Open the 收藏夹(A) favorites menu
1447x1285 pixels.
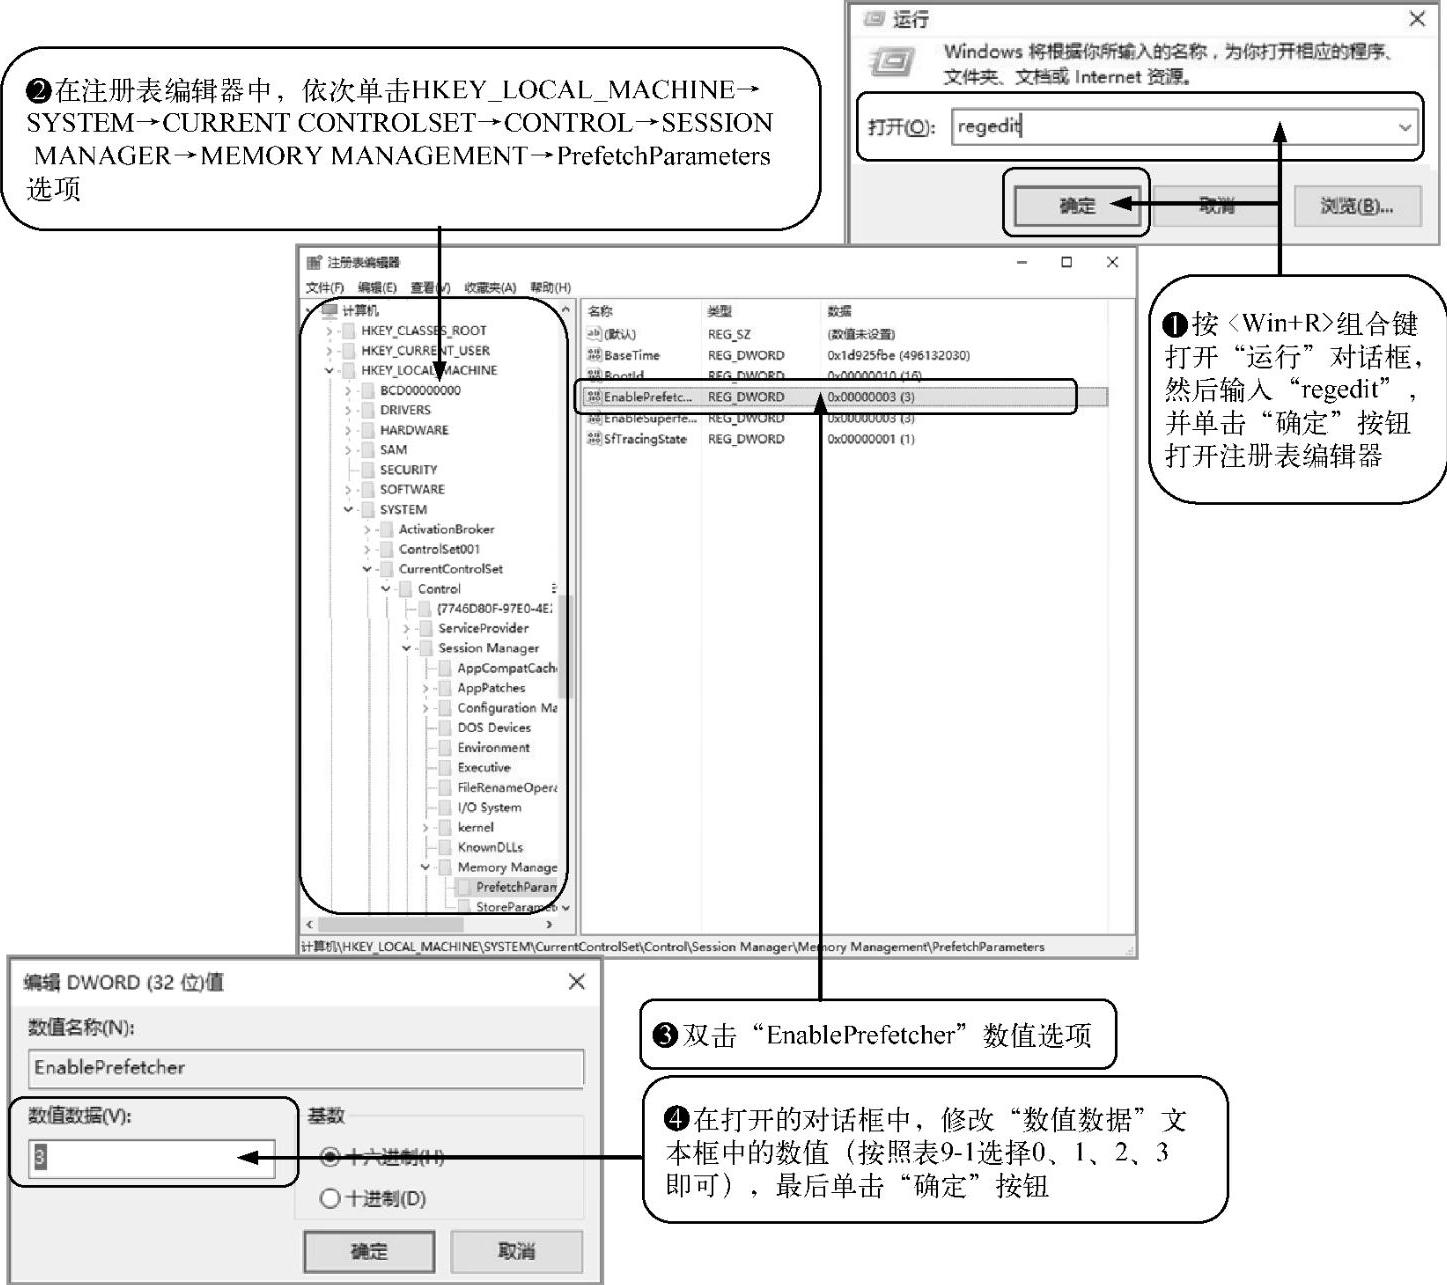[x=490, y=288]
